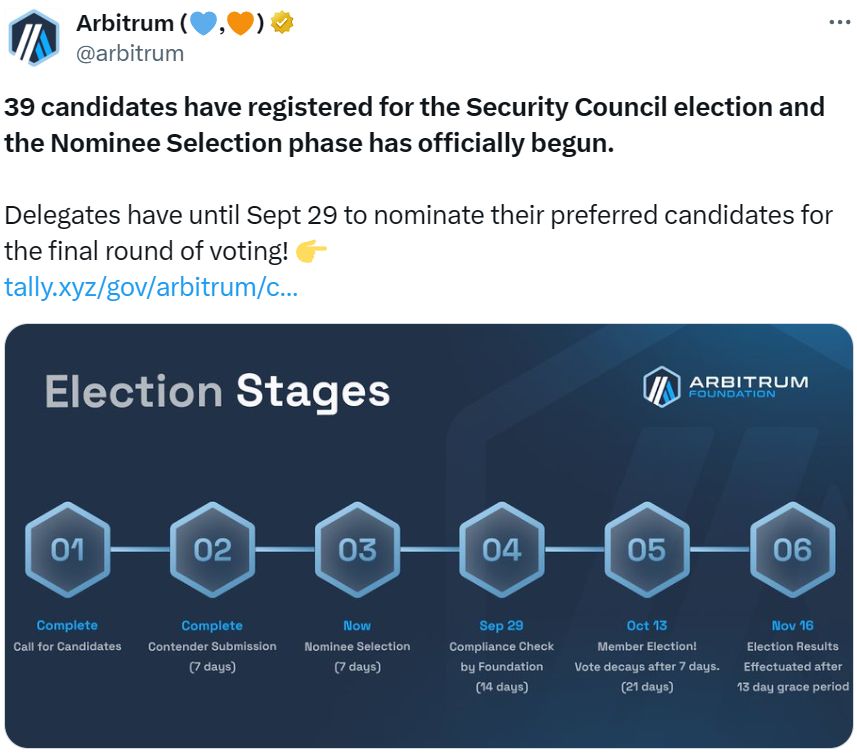Click the orange heart emoji in name
857x755 pixels.
pos(241,23)
